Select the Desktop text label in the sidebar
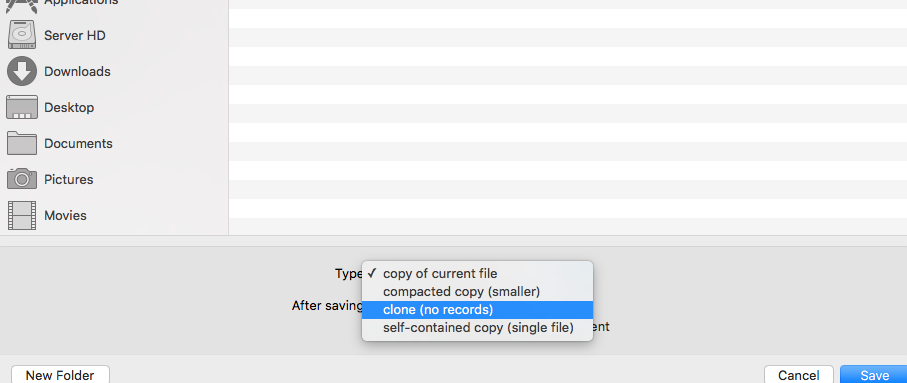Viewport: 907px width, 383px height. [x=69, y=107]
